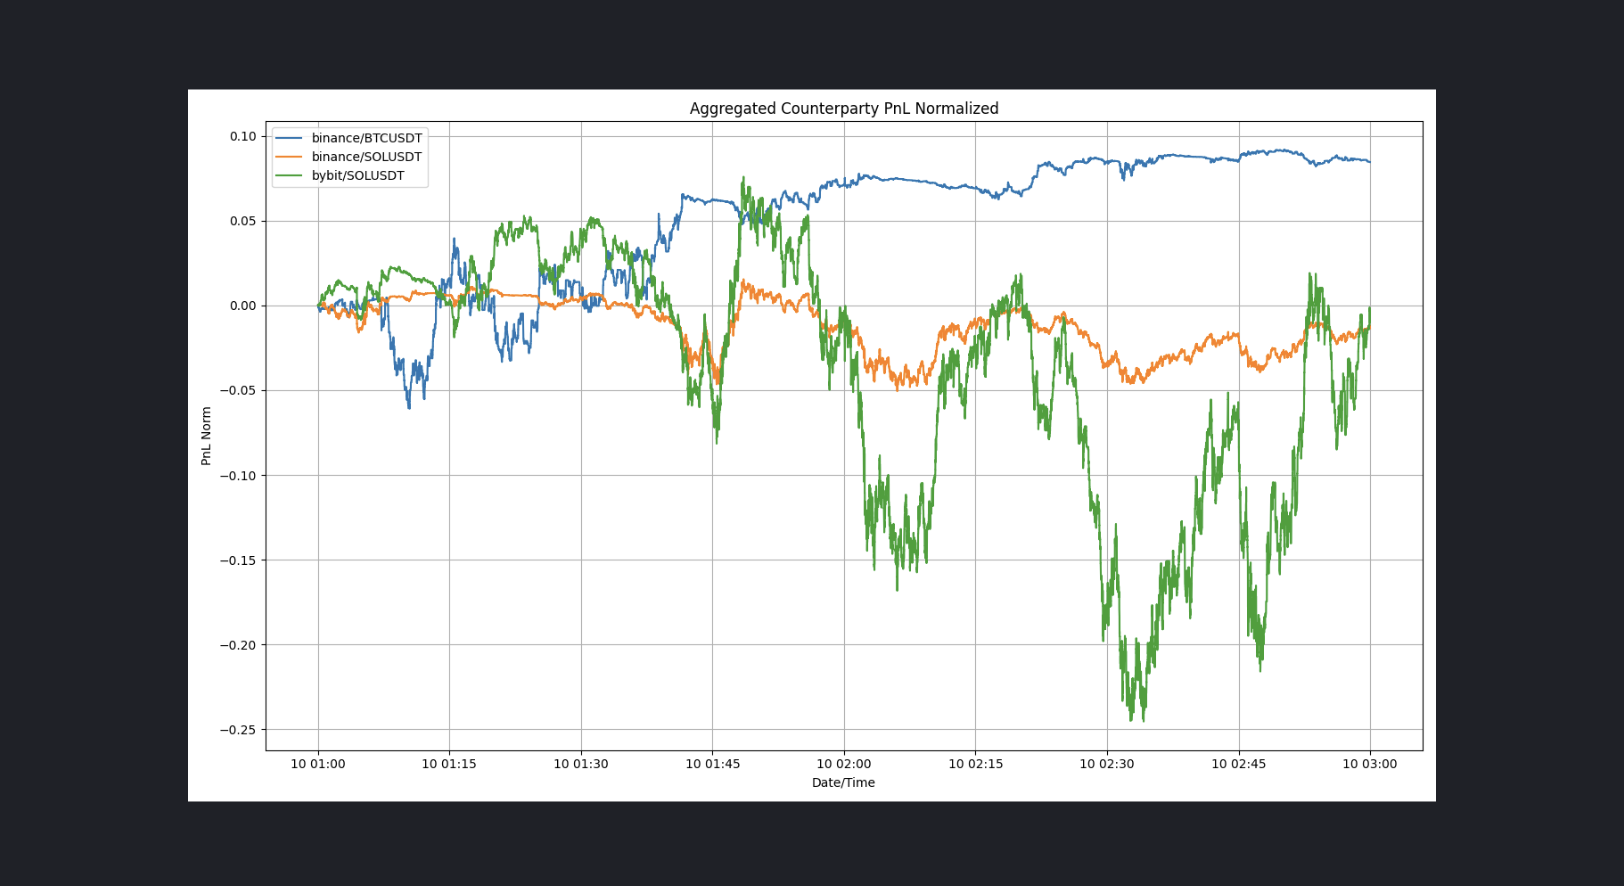Click the blue line swatch in legend
The height and width of the screenshot is (886, 1624).
click(x=289, y=138)
